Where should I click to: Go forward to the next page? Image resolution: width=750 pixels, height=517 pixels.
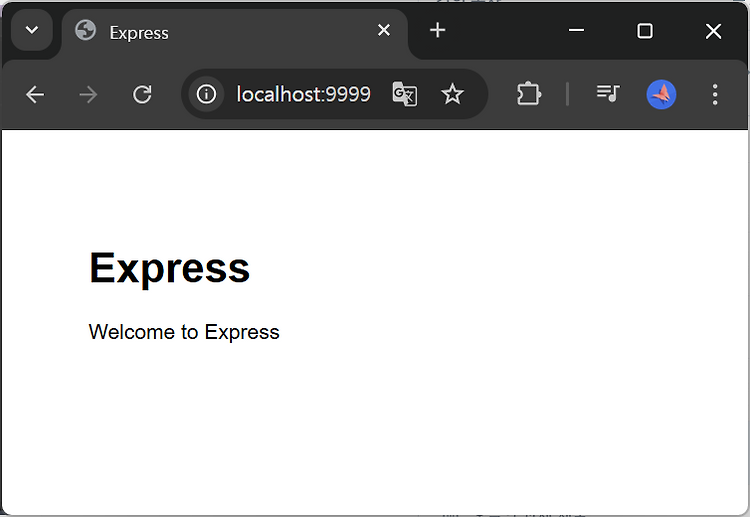pos(88,94)
